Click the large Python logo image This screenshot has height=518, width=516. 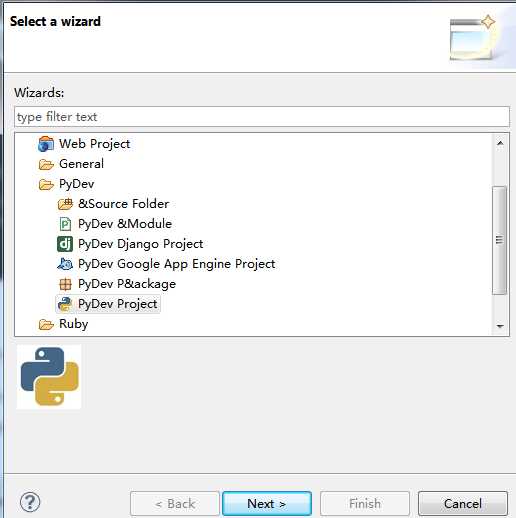point(49,377)
